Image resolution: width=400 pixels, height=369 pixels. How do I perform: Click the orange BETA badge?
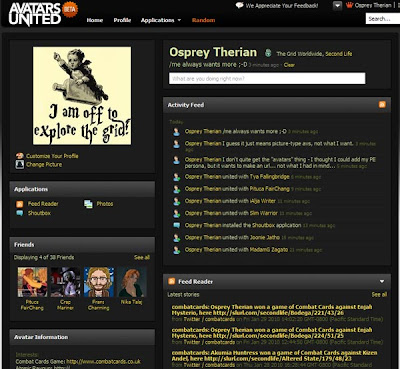(70, 9)
